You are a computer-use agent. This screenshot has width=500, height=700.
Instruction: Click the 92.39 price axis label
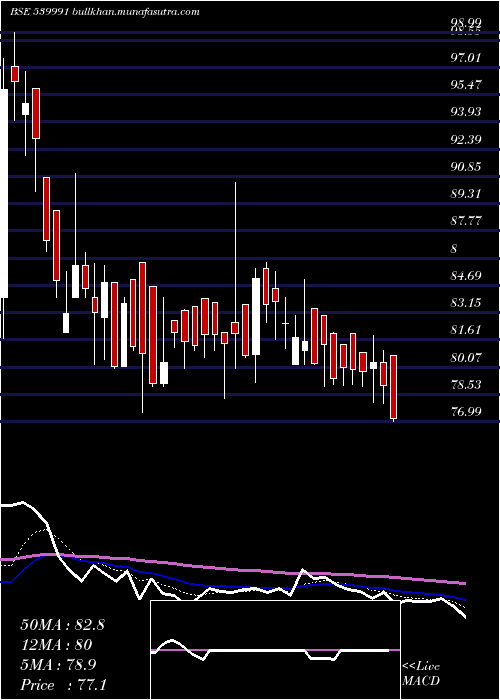(466, 139)
